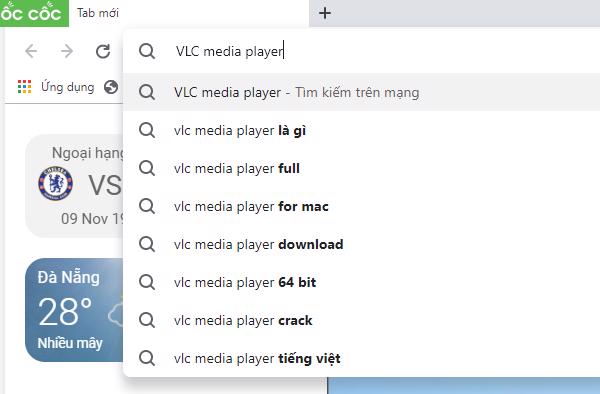Click the Cốc Cốc browser logo button
This screenshot has height=394, width=600.
[x=34, y=13]
